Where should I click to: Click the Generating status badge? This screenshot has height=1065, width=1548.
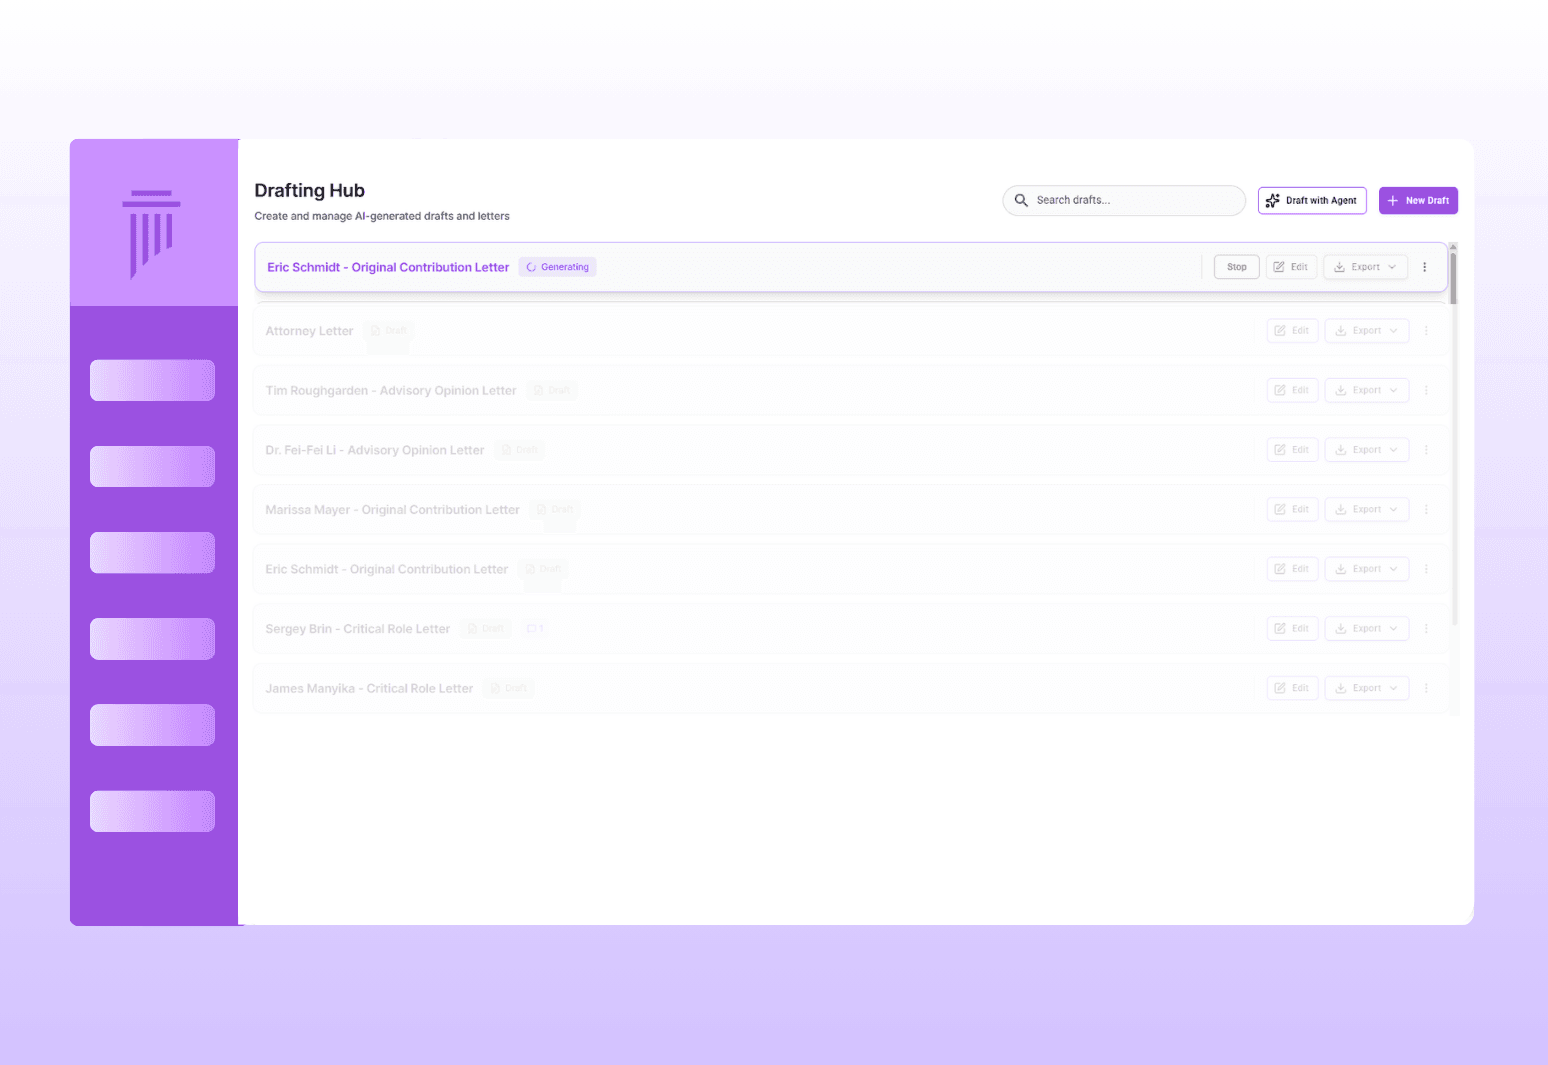pos(558,267)
